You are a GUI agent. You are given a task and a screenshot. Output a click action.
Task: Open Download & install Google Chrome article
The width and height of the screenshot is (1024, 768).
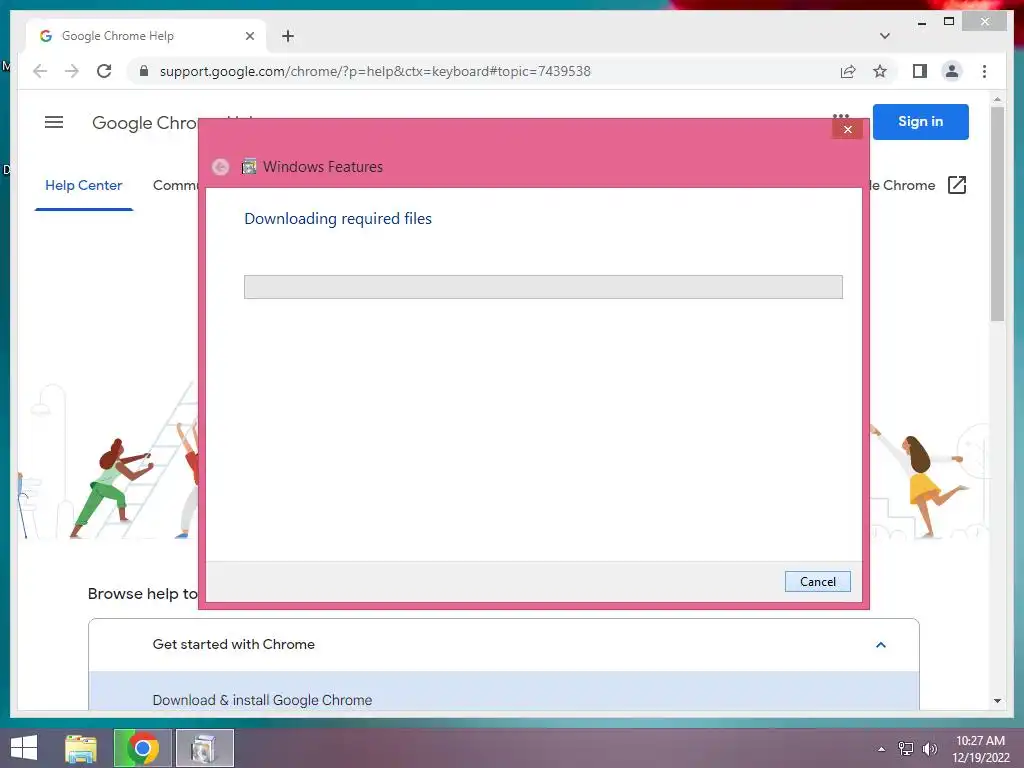262,700
